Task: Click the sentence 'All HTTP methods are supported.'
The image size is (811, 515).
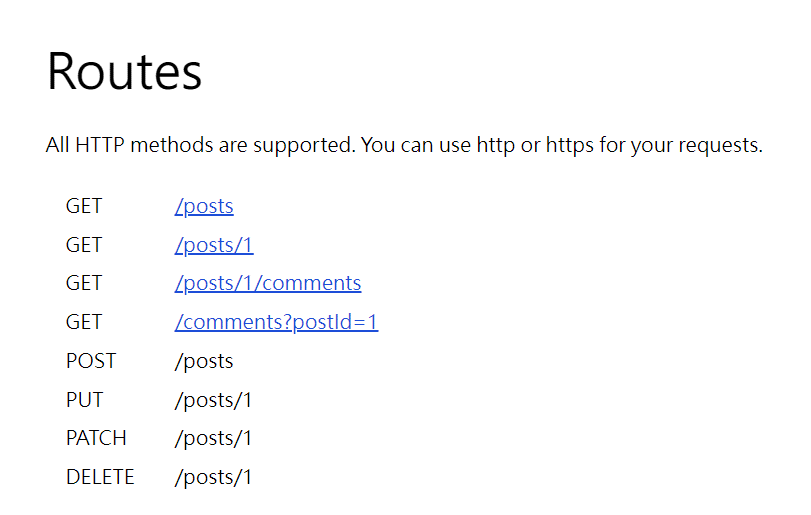Action: click(201, 145)
